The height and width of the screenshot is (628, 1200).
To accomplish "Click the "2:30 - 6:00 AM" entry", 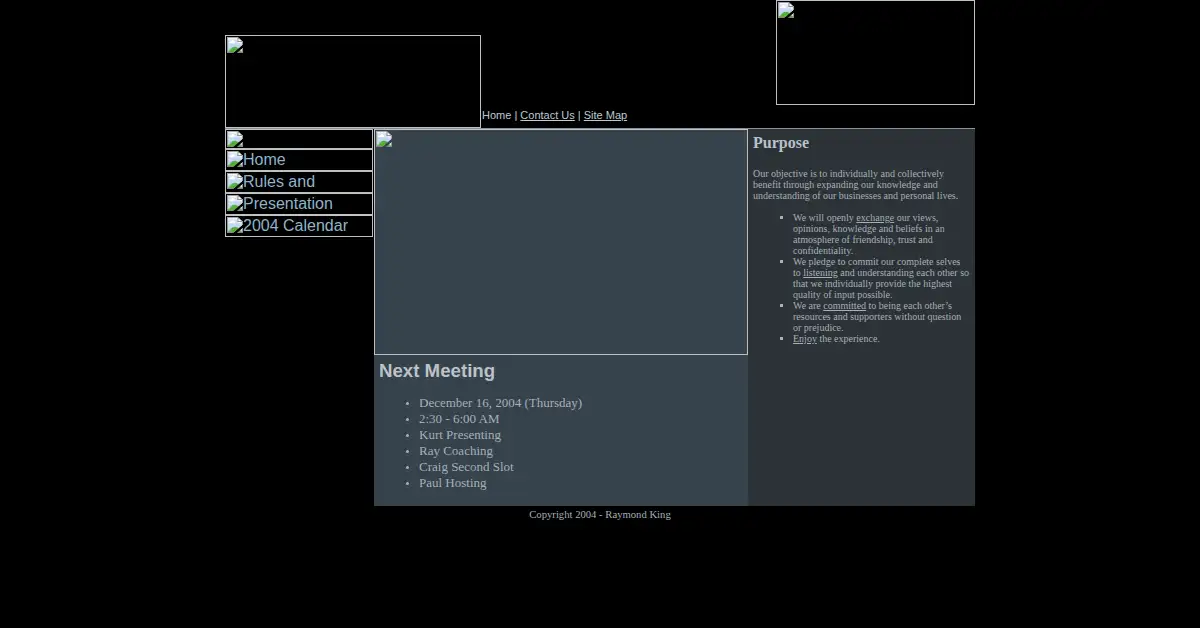I will click(x=459, y=419).
